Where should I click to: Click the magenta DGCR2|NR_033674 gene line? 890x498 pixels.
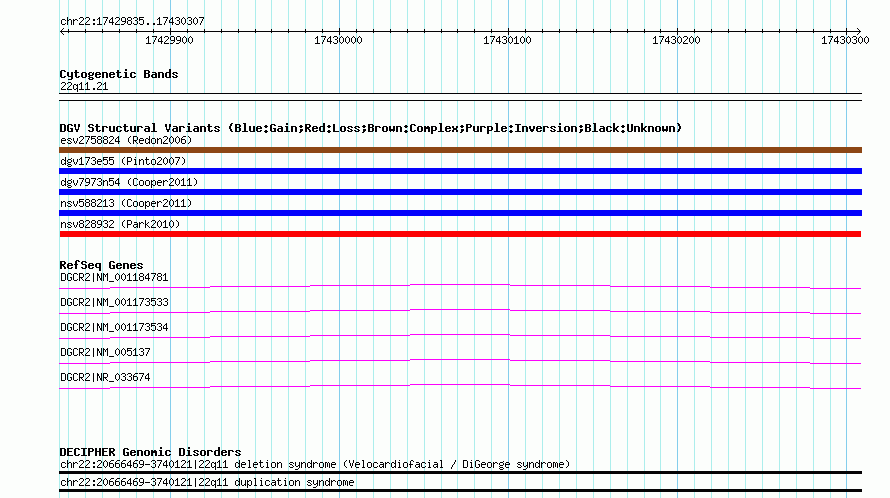pos(460,386)
